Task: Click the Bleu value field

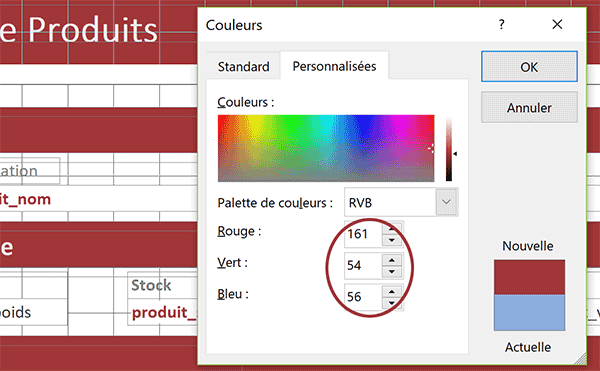Action: [364, 296]
